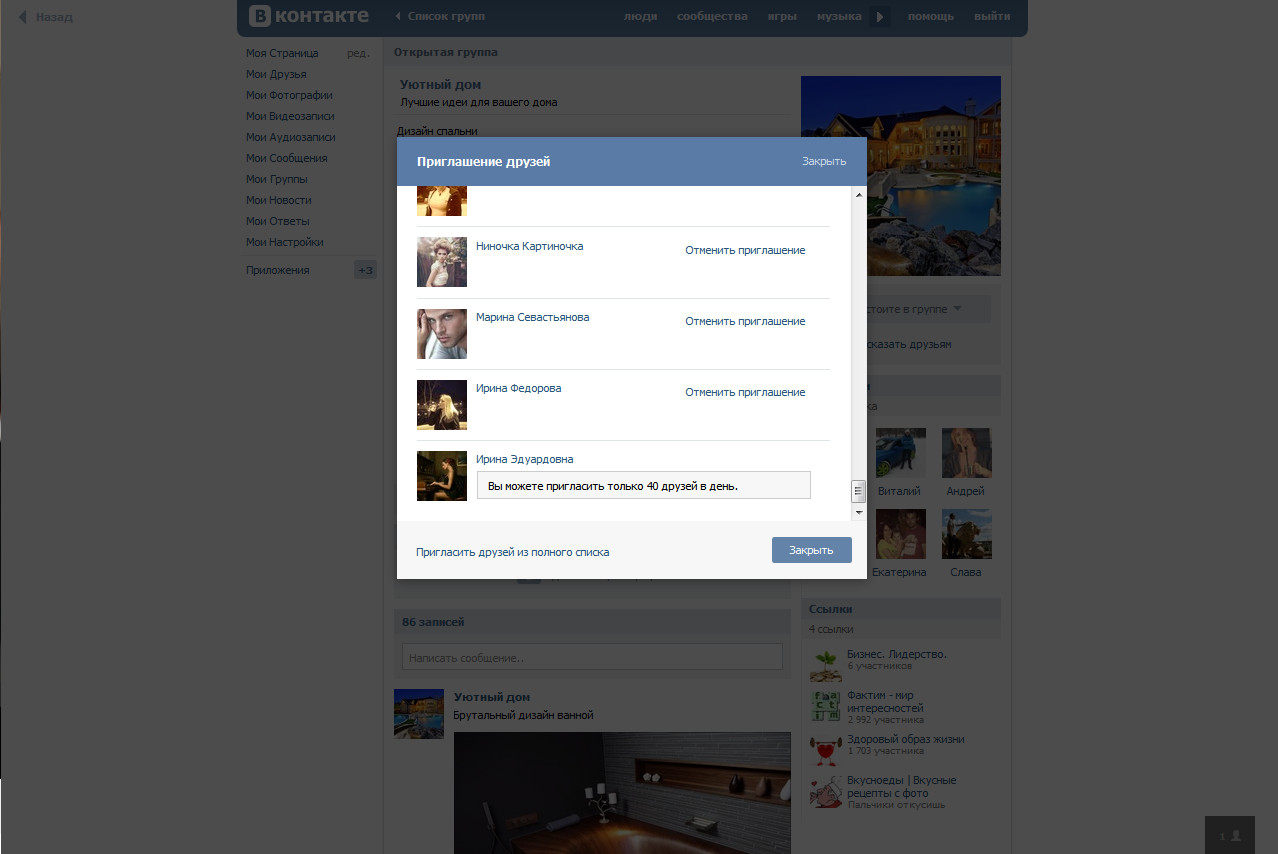1278x854 pixels.
Task: Click Марина Севастьянова avatar thumbnail
Action: pyautogui.click(x=442, y=334)
